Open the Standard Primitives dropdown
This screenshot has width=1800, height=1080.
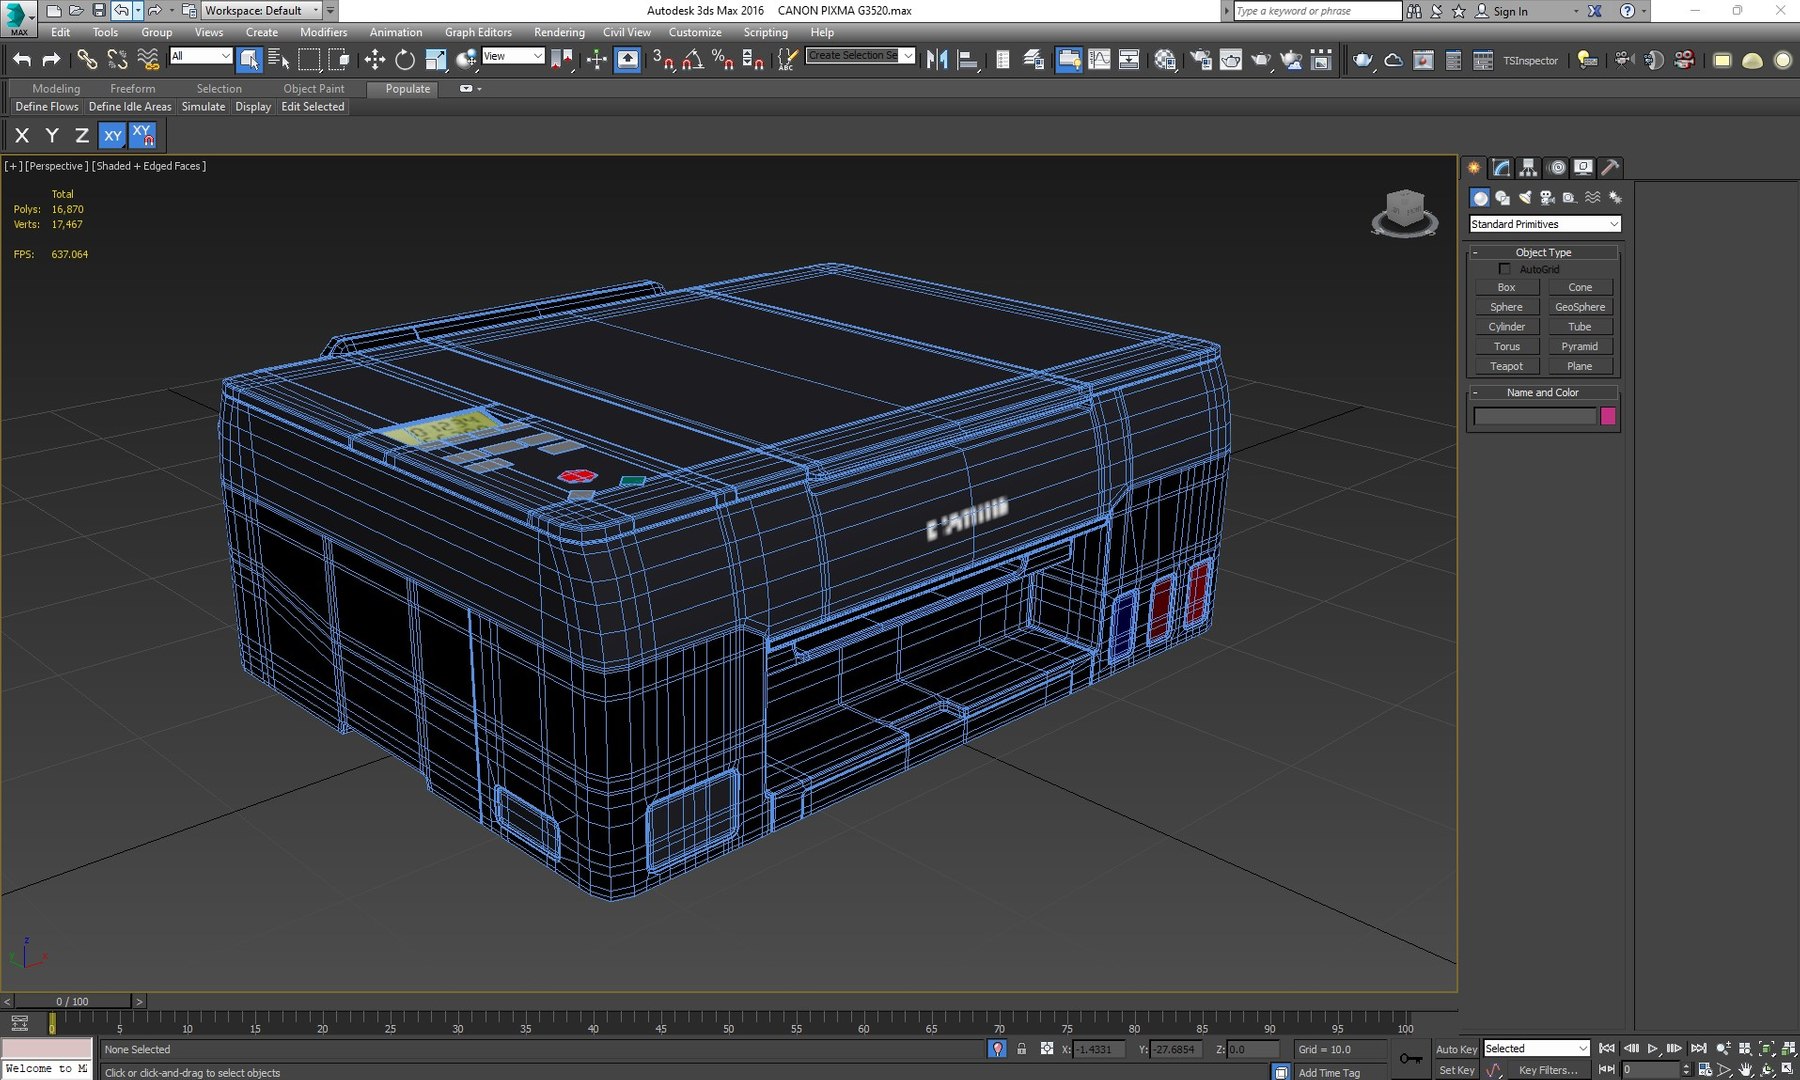click(x=1544, y=224)
